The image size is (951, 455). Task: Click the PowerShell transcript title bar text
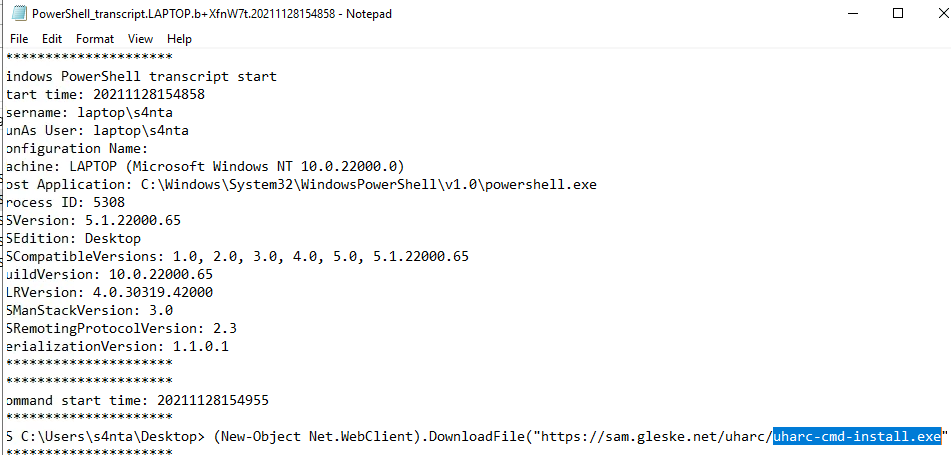(212, 14)
